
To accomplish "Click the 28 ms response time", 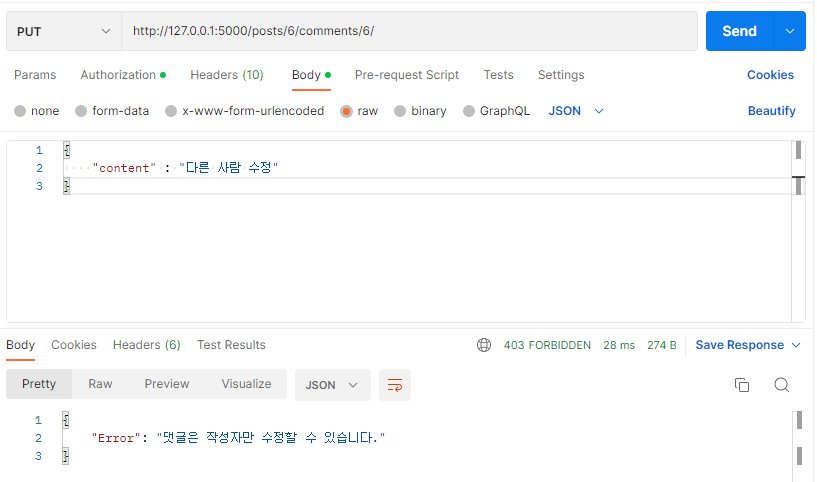I will point(619,345).
